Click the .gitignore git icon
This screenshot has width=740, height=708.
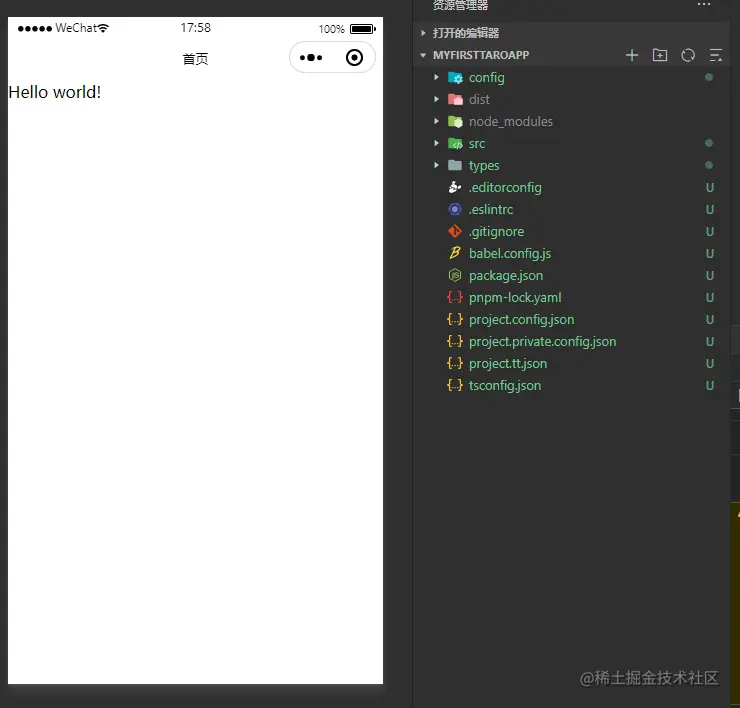[x=455, y=231]
